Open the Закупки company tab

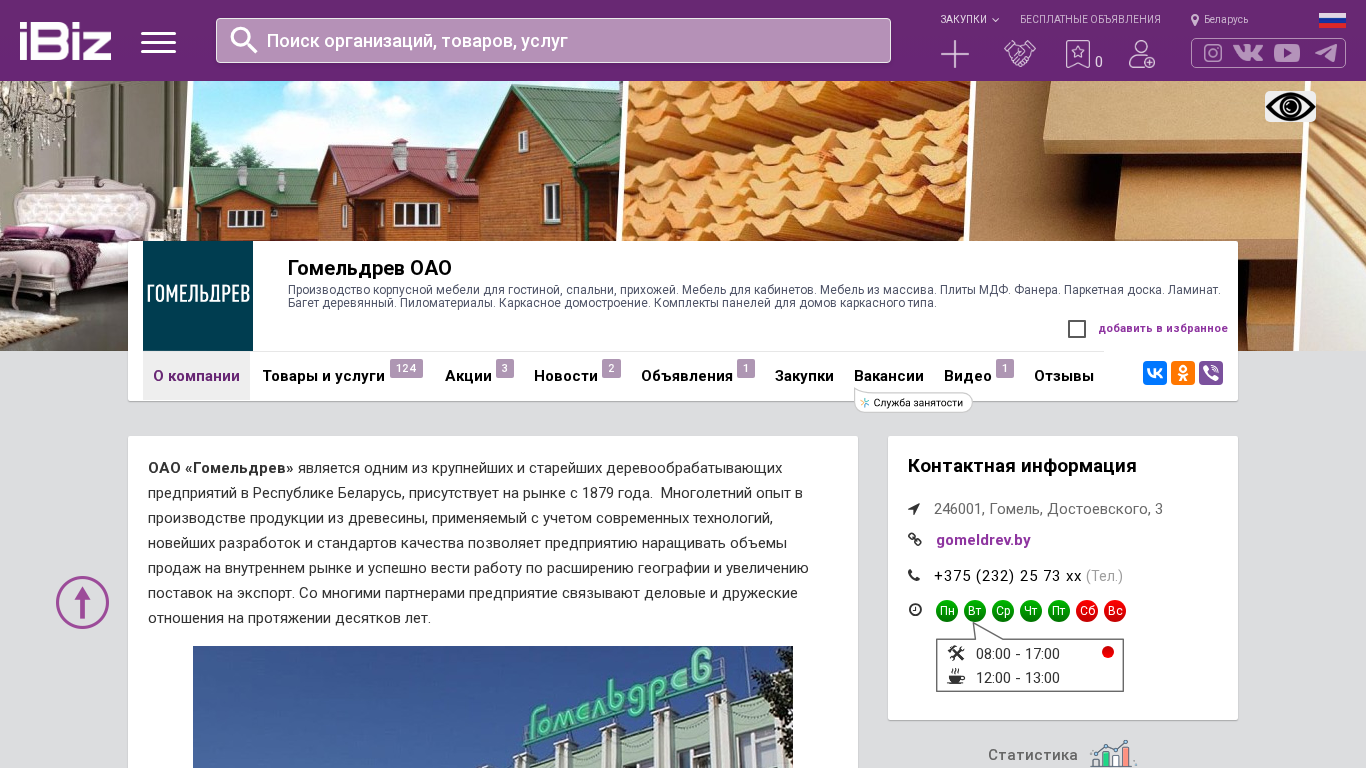coord(804,376)
